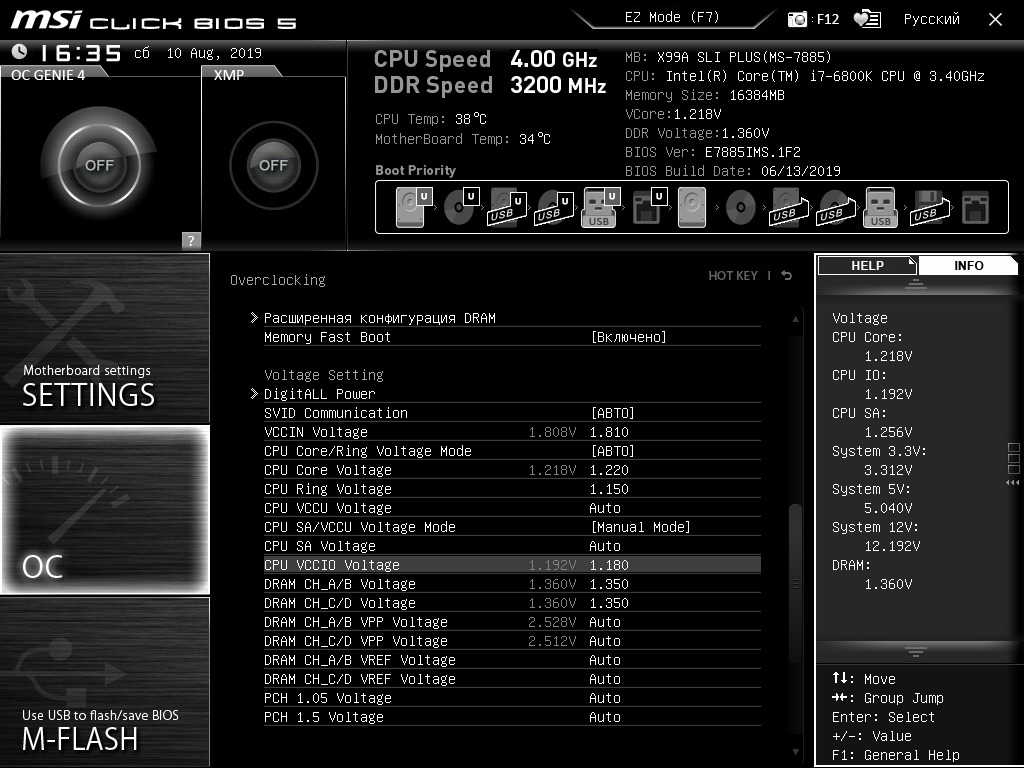The height and width of the screenshot is (768, 1024).
Task: Edit the CPU Ring Voltage value 1.150
Action: 609,488
